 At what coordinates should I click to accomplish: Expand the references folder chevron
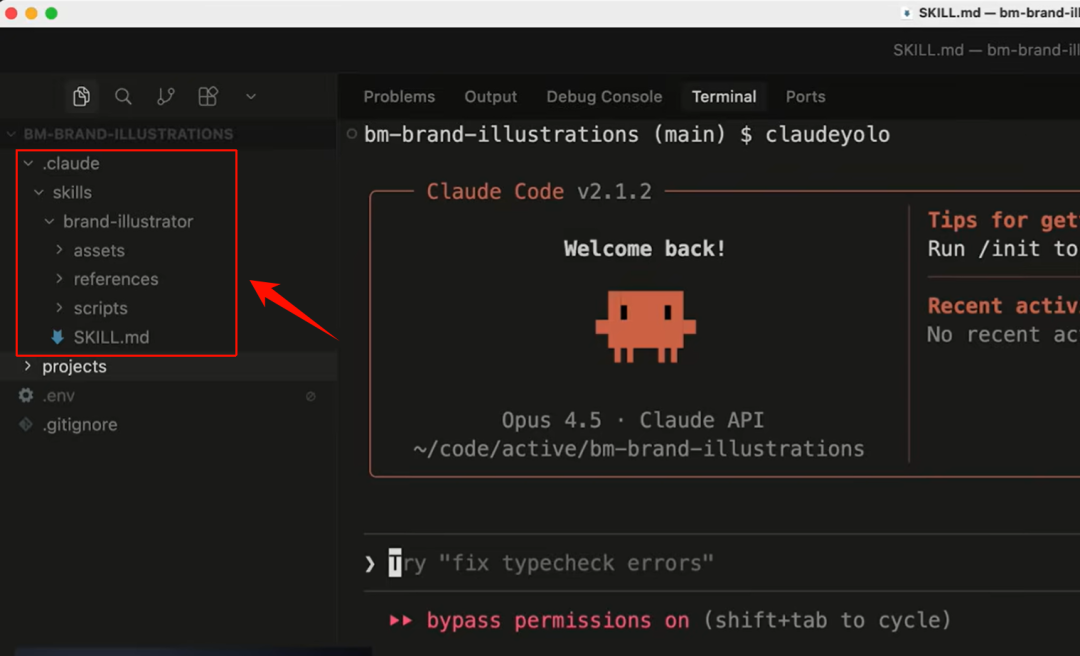59,278
